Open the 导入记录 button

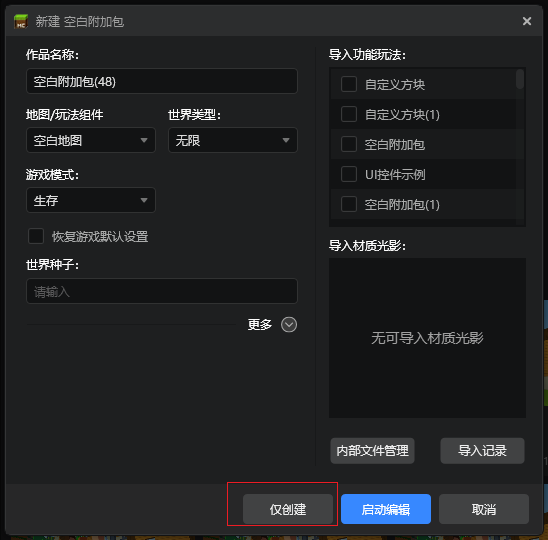pos(482,451)
